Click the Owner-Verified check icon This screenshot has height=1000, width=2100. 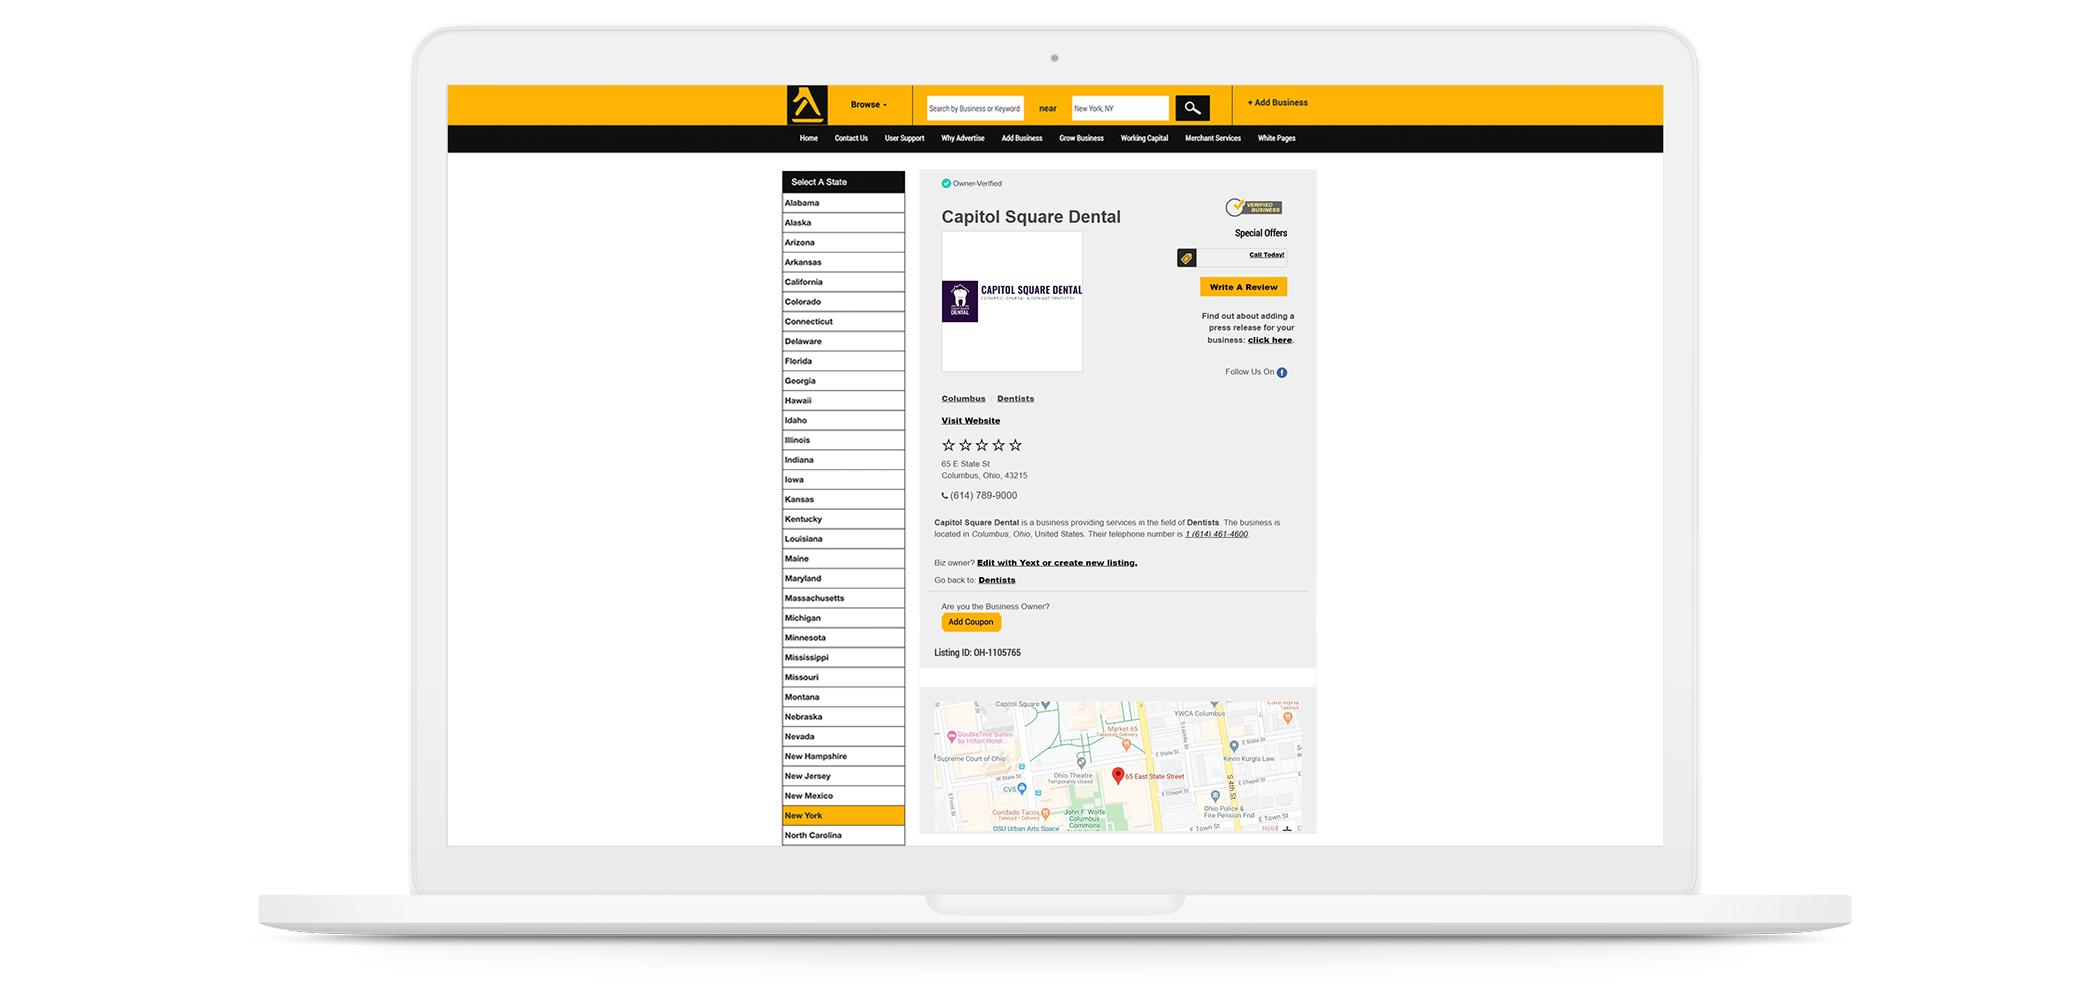coord(946,183)
